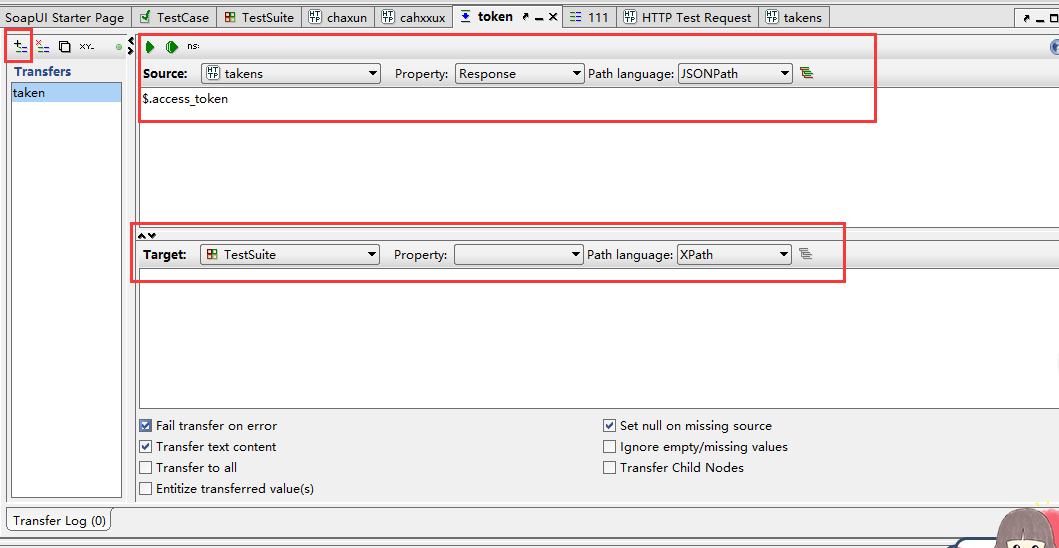The width and height of the screenshot is (1059, 548).
Task: Clone the selected transfer
Action: [64, 47]
